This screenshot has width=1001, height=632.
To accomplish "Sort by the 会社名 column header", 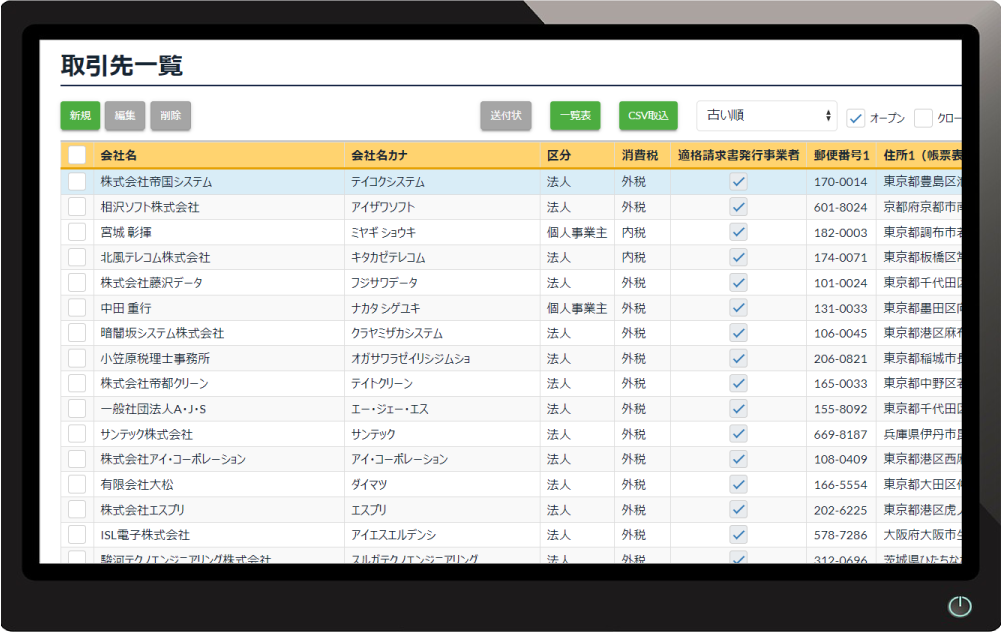I will 119,155.
